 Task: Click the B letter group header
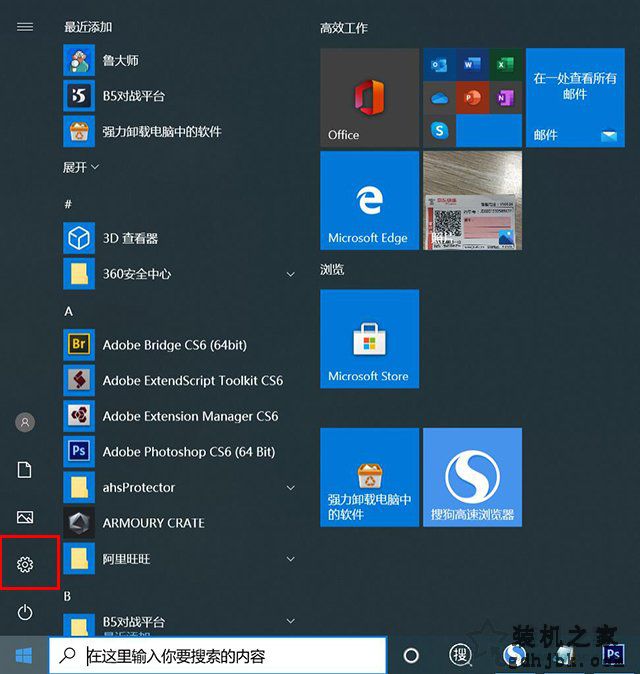click(x=67, y=596)
